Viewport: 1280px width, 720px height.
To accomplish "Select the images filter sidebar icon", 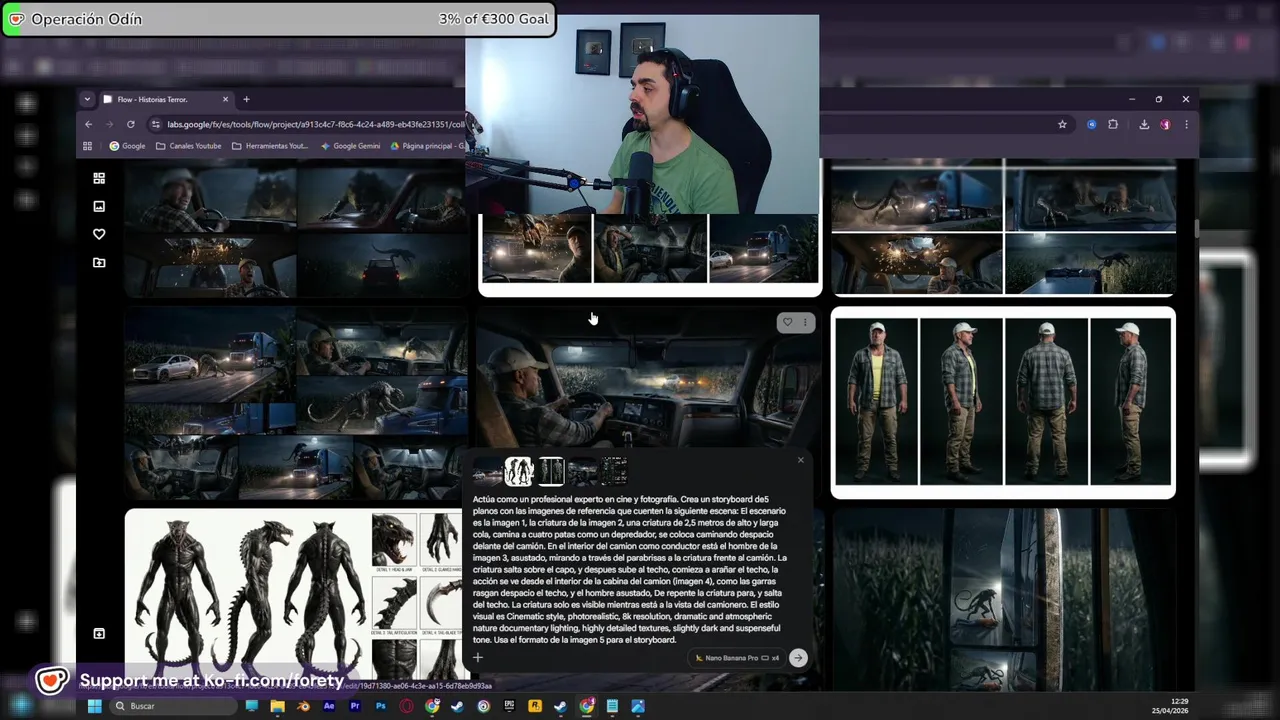I will click(99, 206).
